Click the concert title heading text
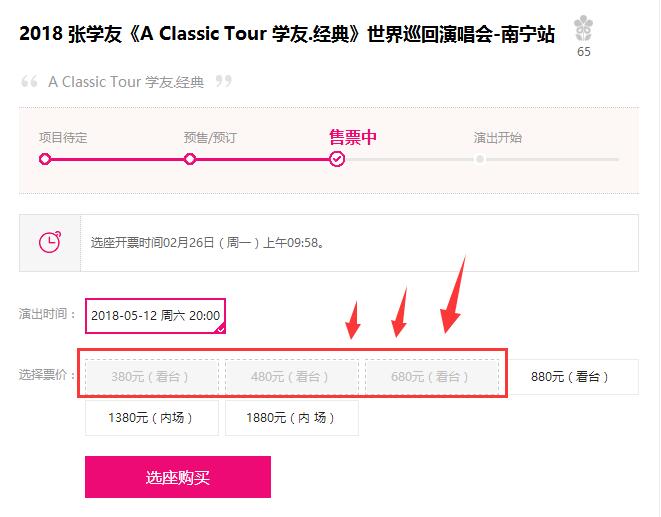 pyautogui.click(x=287, y=34)
